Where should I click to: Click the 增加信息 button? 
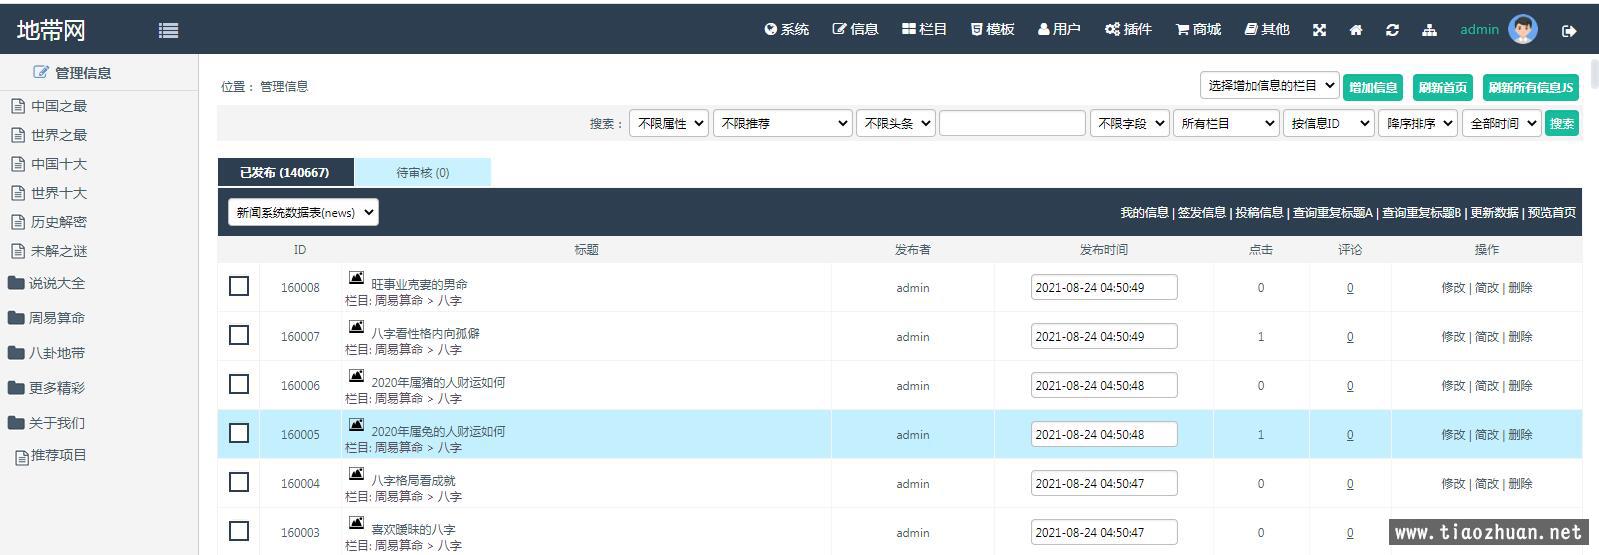pos(1372,87)
